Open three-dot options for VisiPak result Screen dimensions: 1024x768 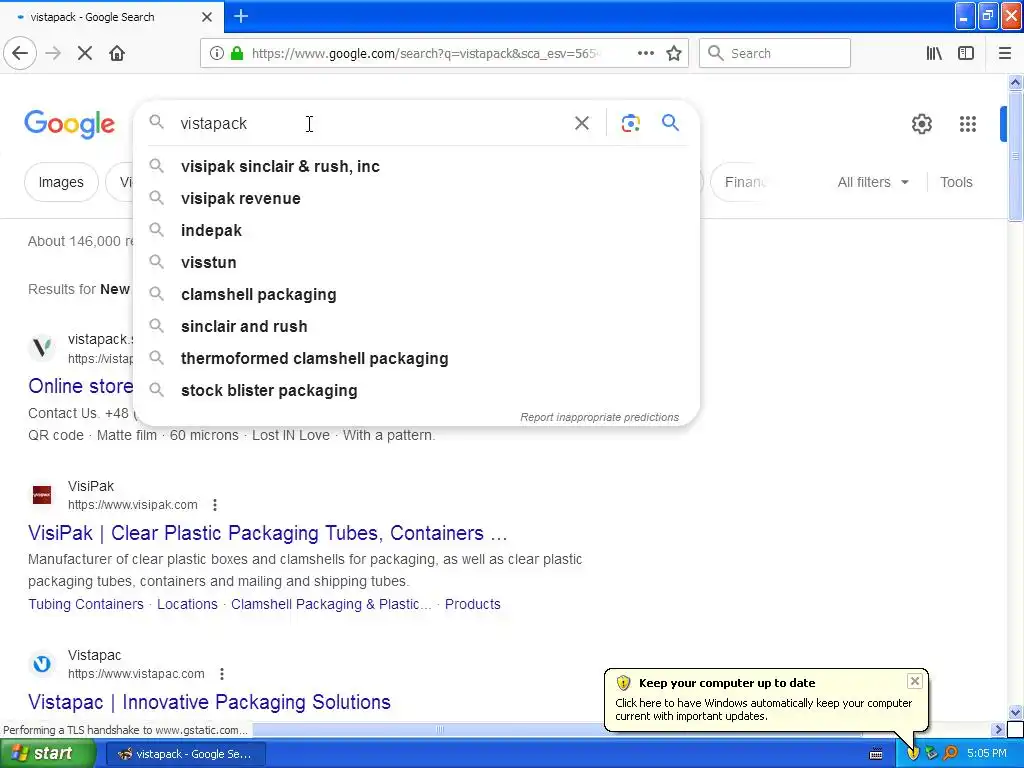(215, 505)
